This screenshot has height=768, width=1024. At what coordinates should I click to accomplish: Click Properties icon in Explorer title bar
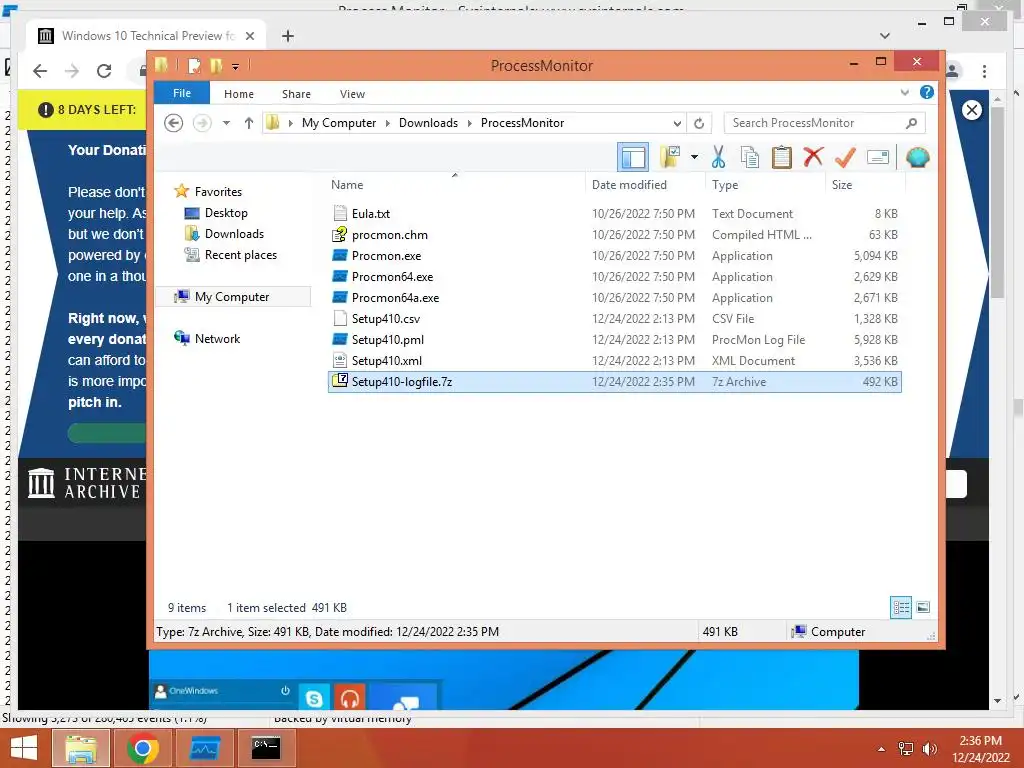[194, 65]
